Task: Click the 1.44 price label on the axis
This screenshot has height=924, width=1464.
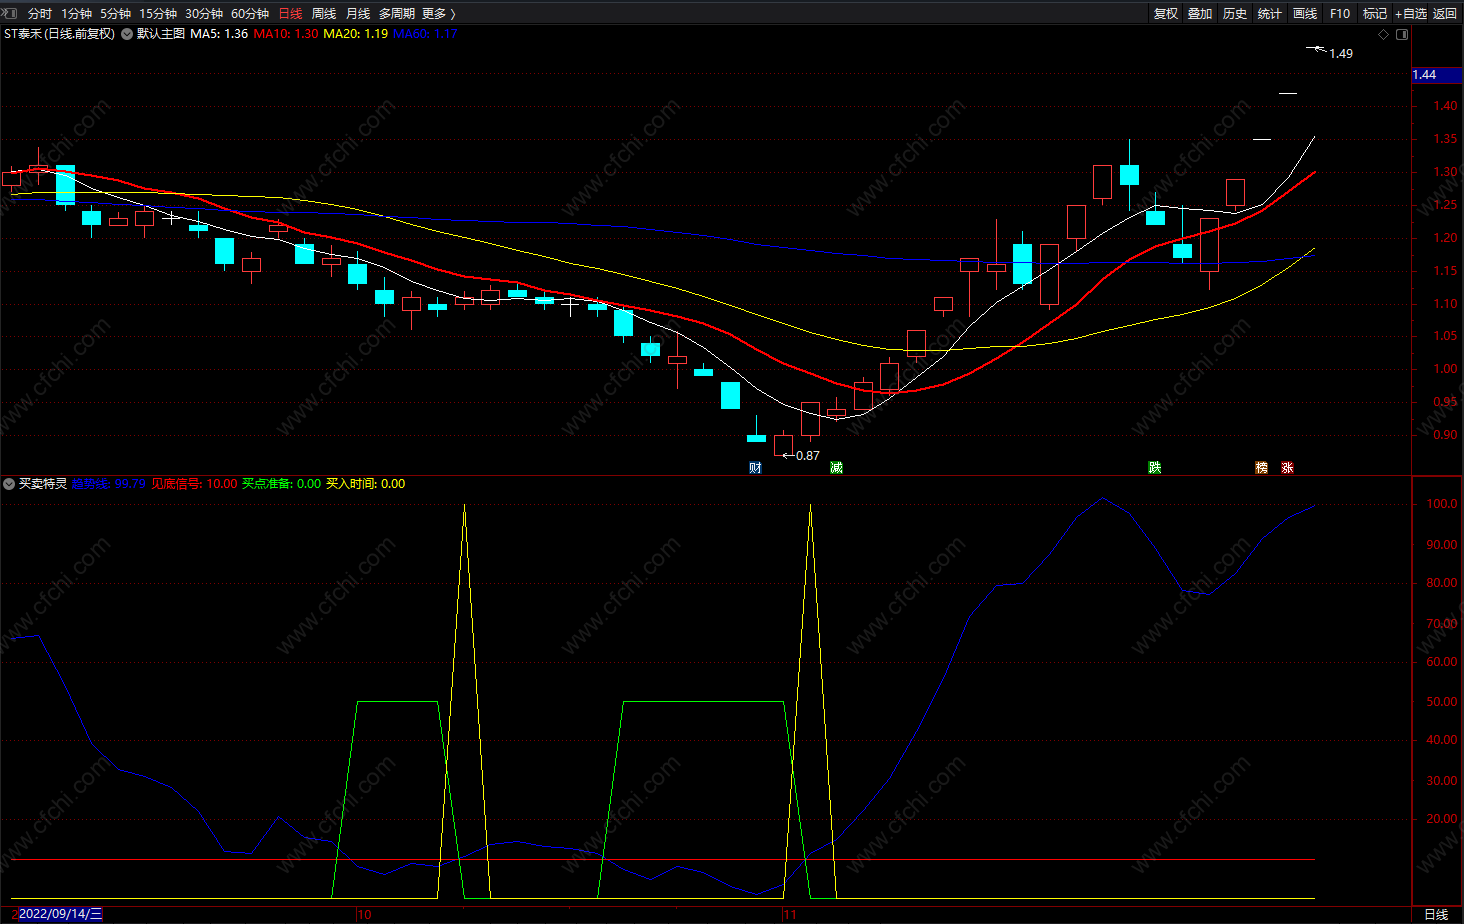Action: tap(1425, 75)
